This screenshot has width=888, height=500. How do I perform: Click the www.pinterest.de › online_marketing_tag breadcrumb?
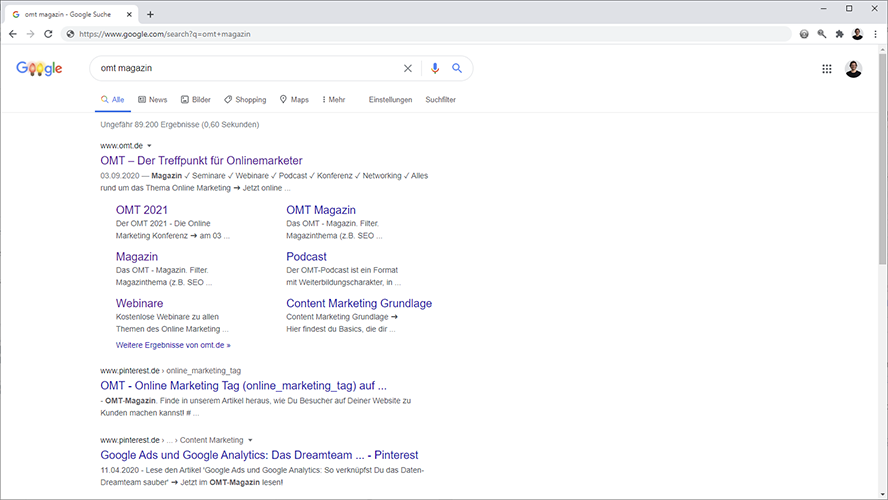click(170, 371)
